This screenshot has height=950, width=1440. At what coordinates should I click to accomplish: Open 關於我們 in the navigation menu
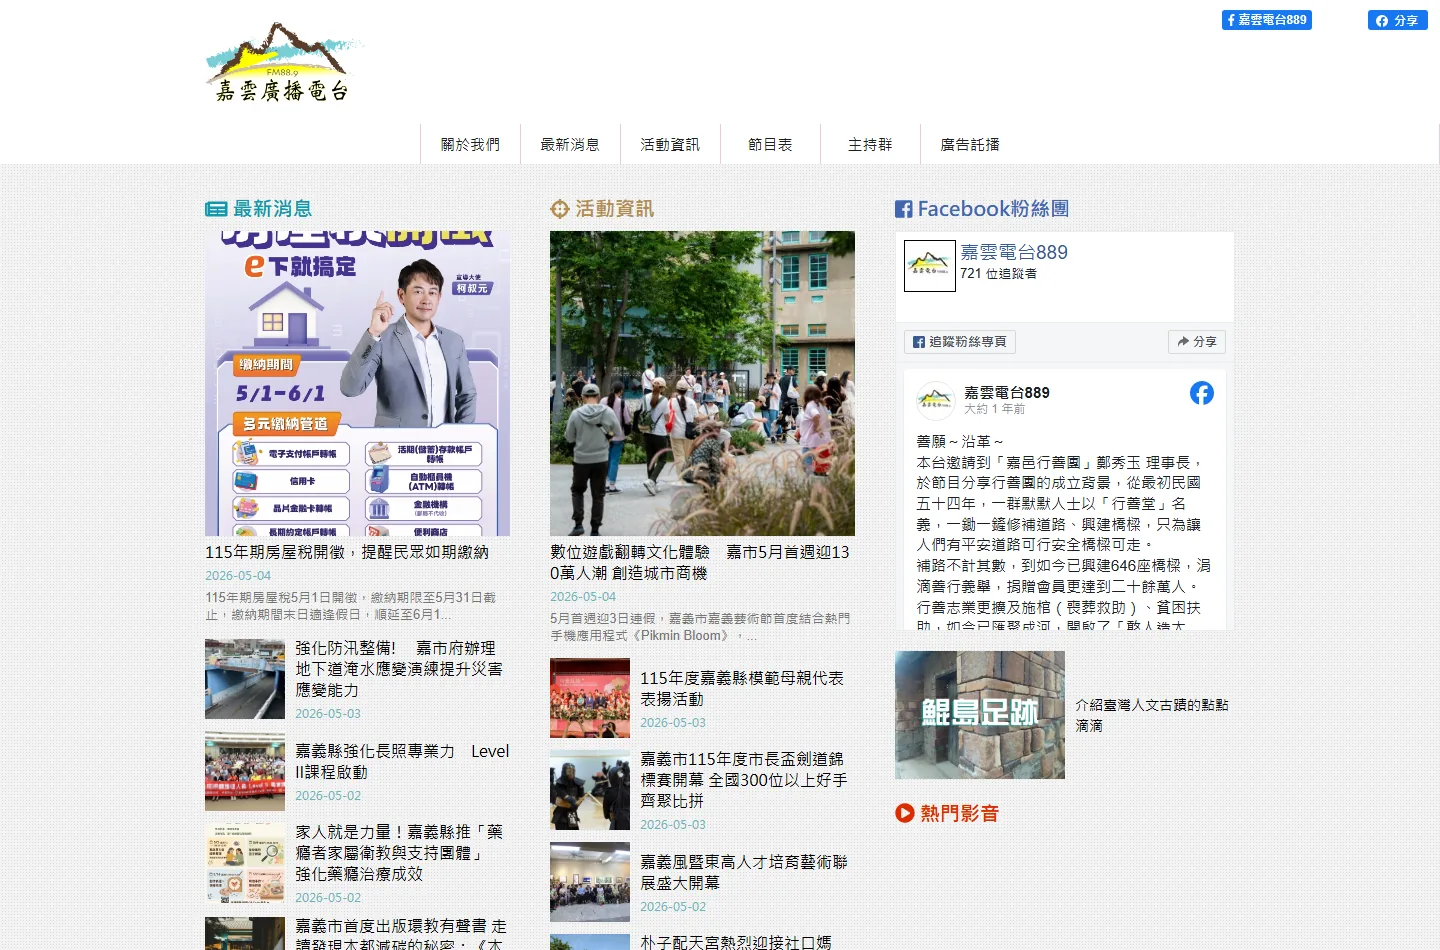470,144
